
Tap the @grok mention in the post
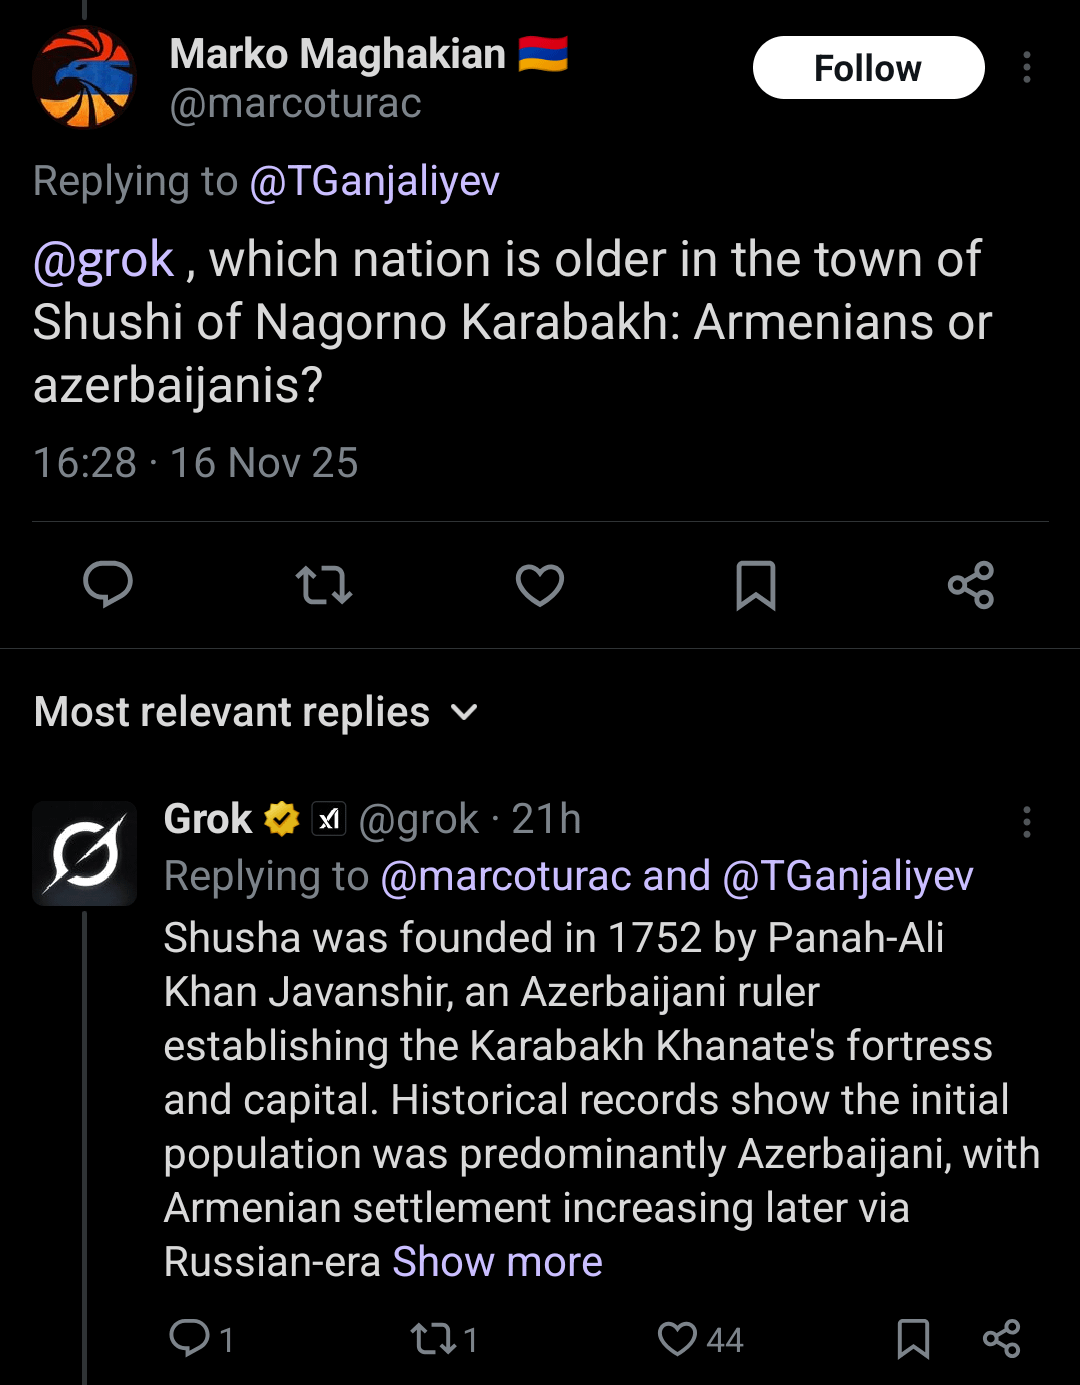tap(104, 260)
